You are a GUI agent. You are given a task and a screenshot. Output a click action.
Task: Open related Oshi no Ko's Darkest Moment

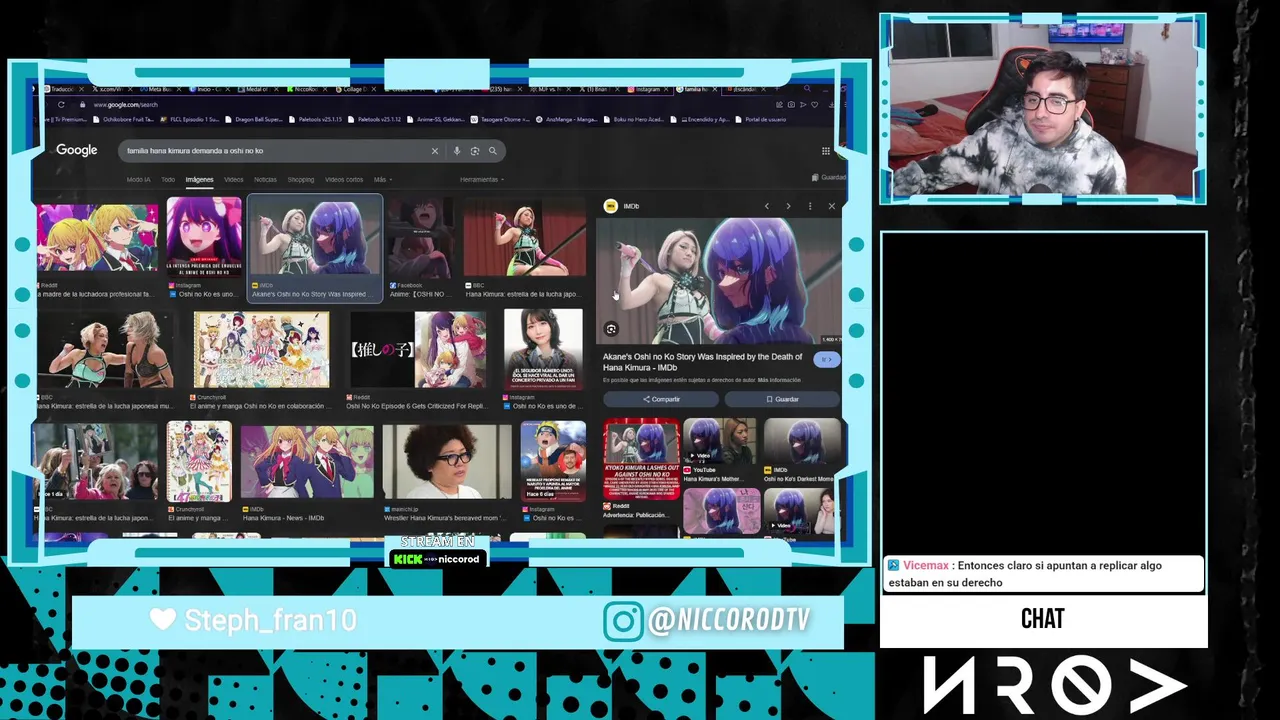click(802, 449)
